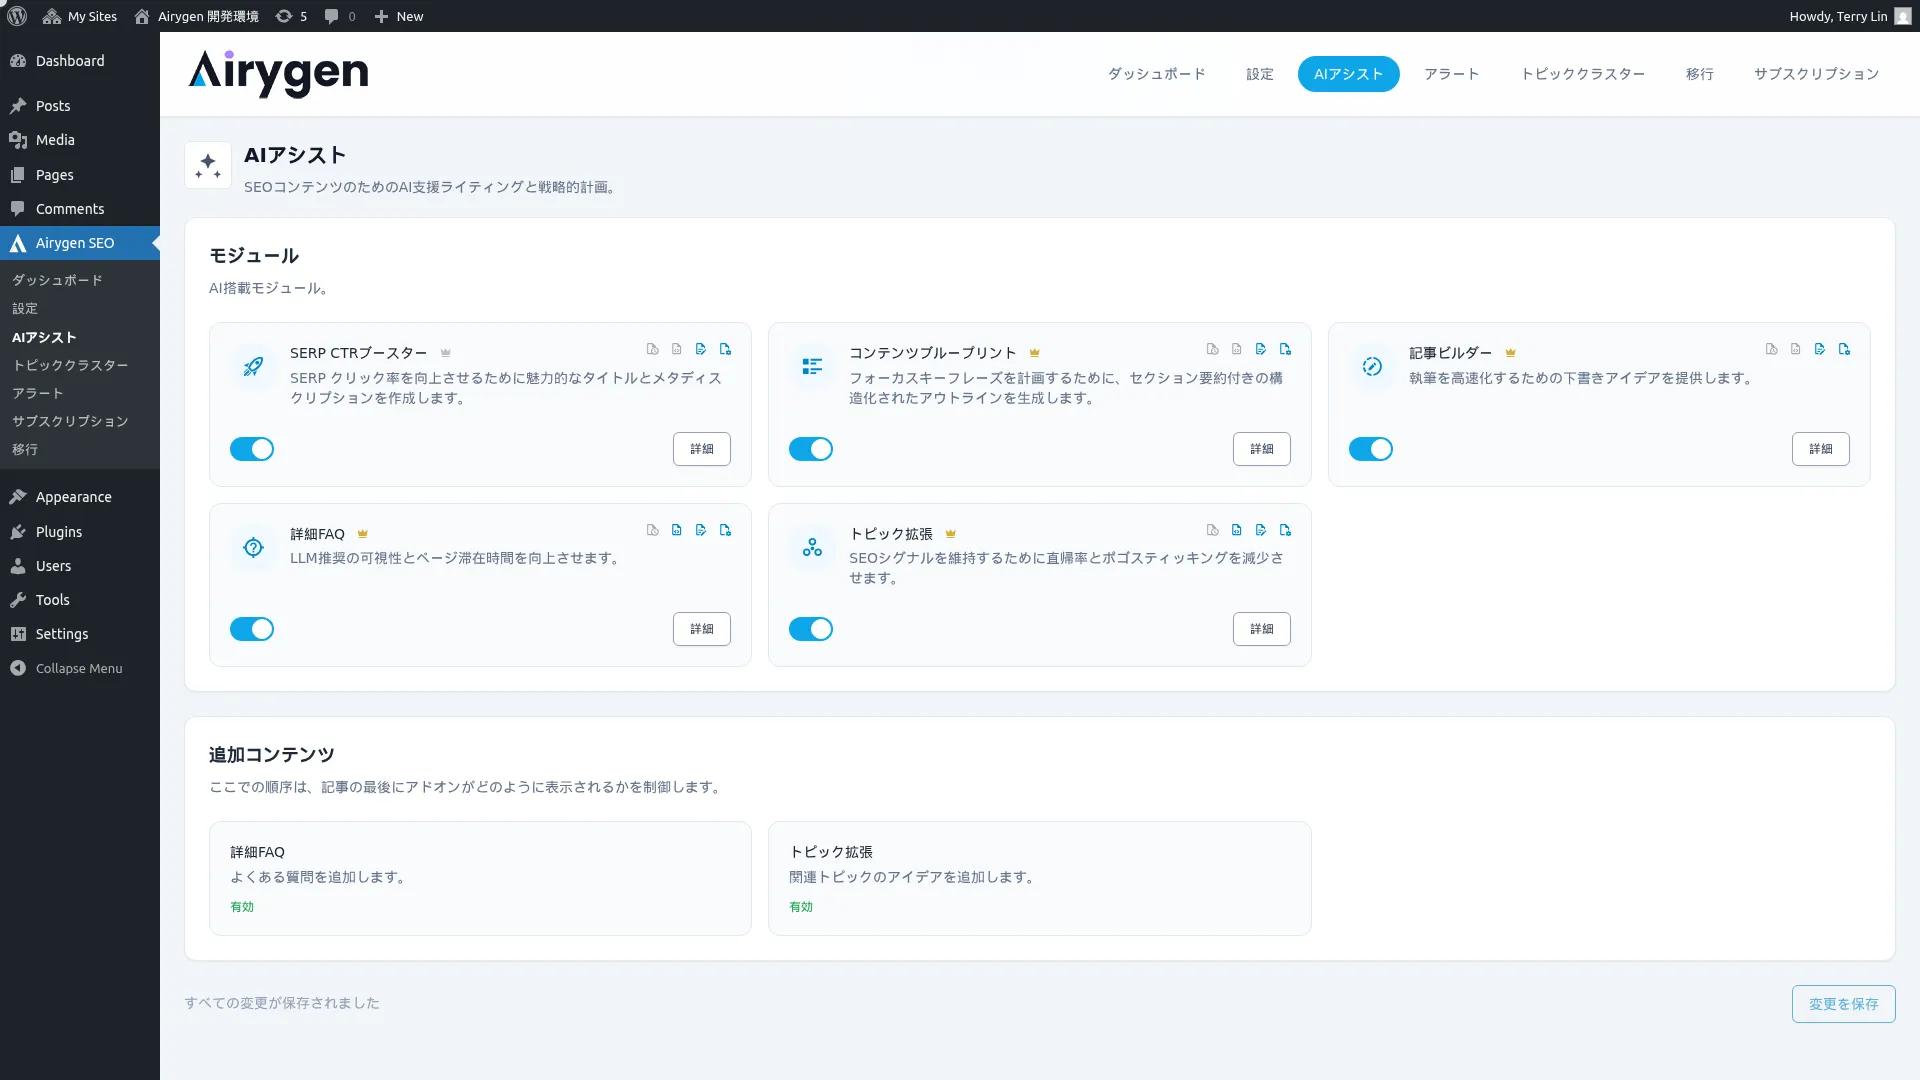The height and width of the screenshot is (1080, 1920).
Task: Click the question-mark icon of 詳細FAQ module
Action: [x=253, y=548]
